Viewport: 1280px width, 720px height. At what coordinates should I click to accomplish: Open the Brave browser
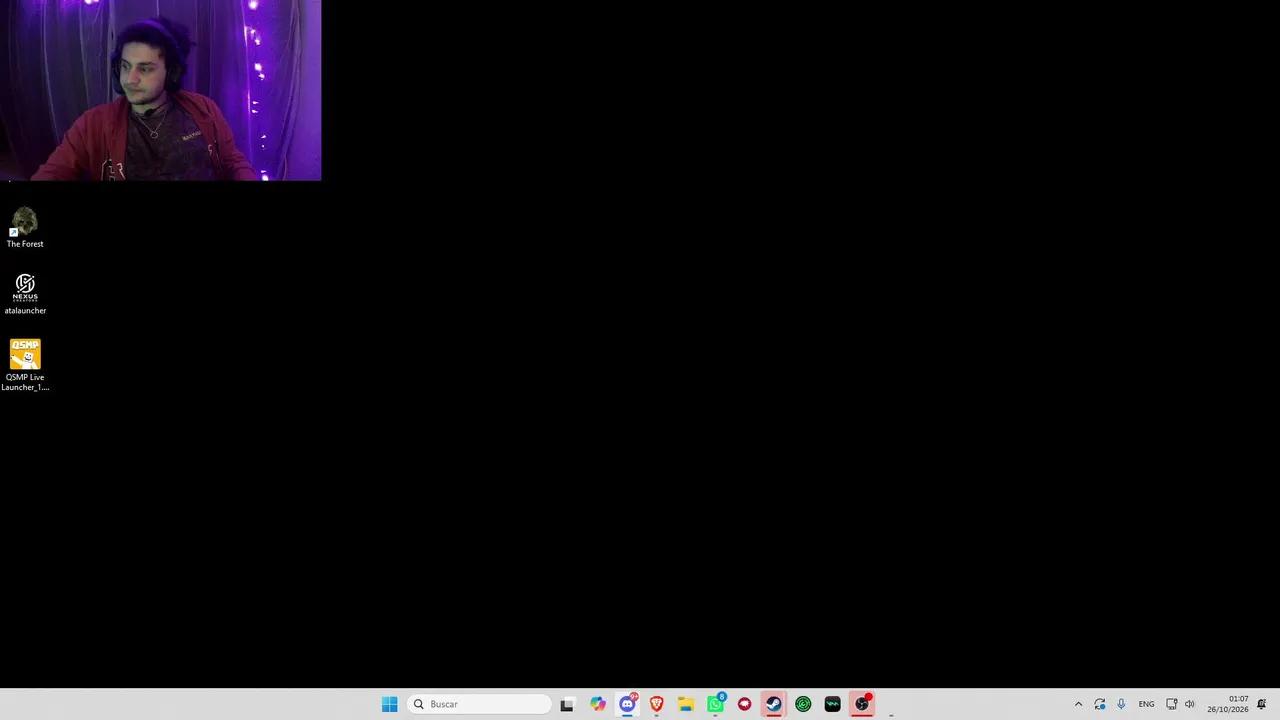[656, 704]
